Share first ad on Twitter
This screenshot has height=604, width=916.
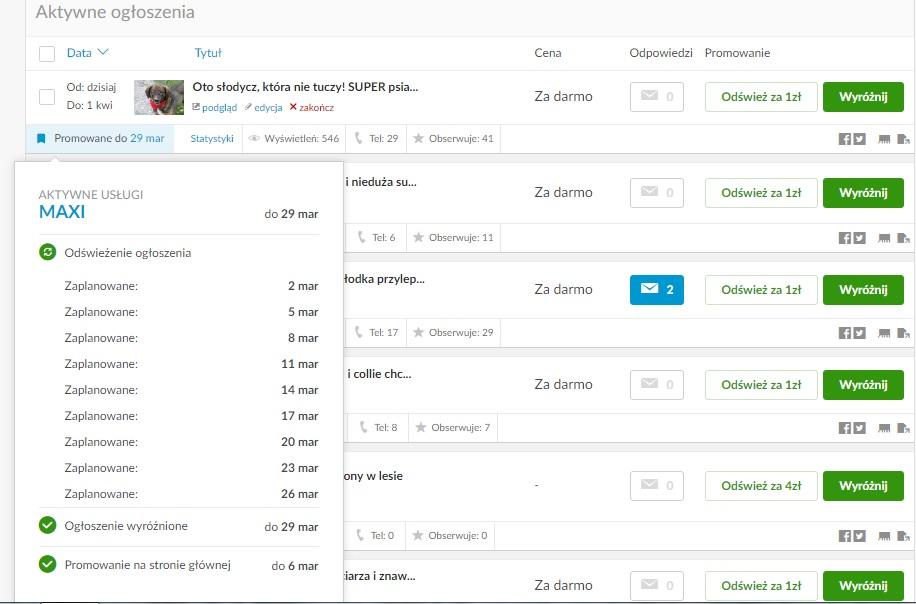(x=859, y=139)
